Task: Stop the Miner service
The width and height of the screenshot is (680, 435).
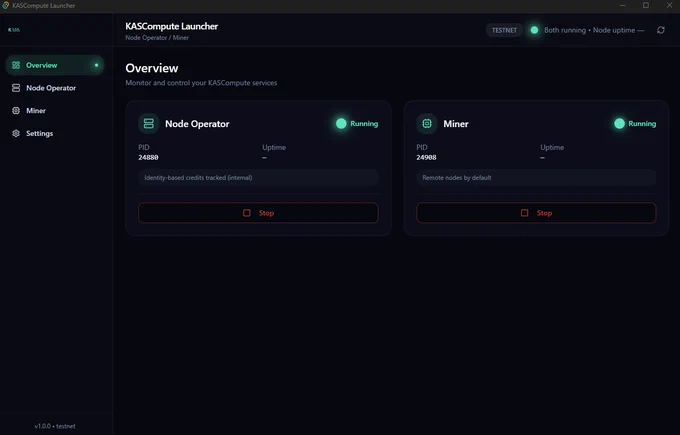Action: [x=536, y=213]
